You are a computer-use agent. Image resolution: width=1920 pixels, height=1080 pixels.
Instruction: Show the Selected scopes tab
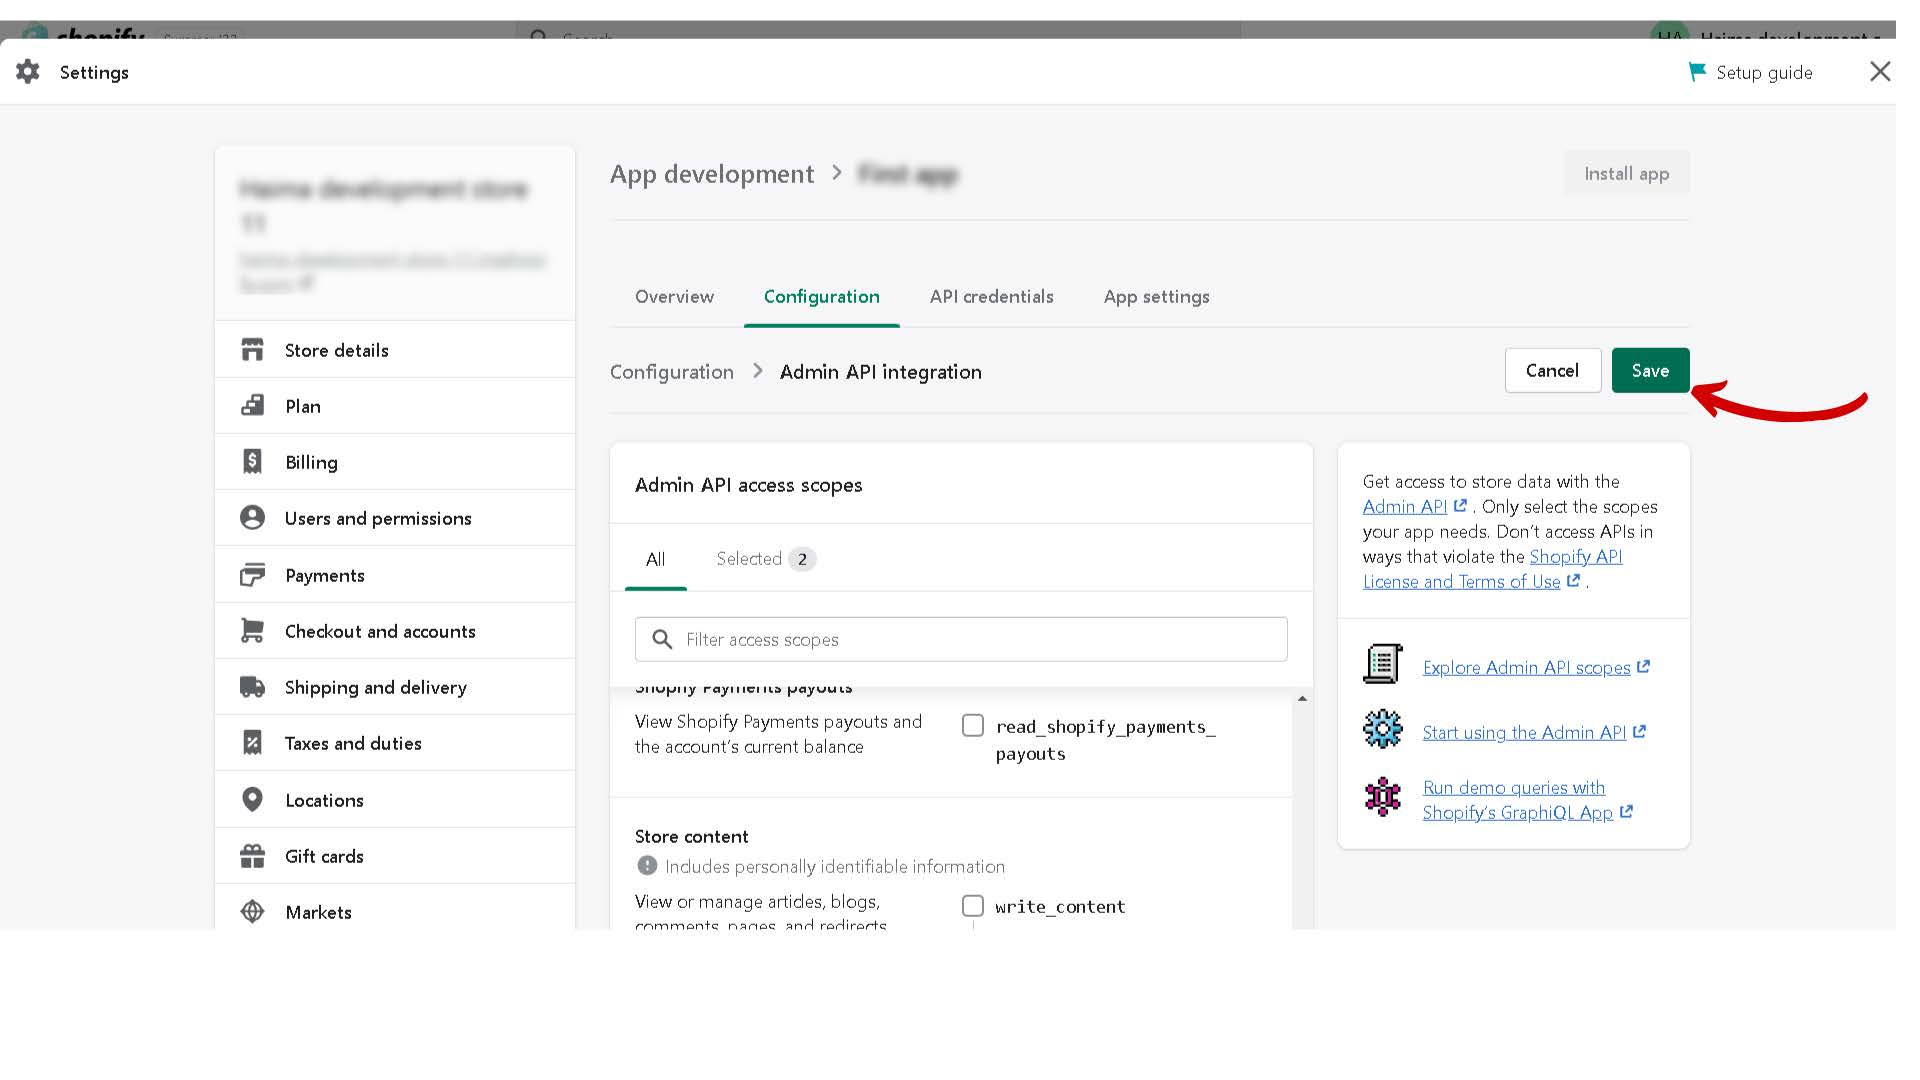pyautogui.click(x=765, y=559)
